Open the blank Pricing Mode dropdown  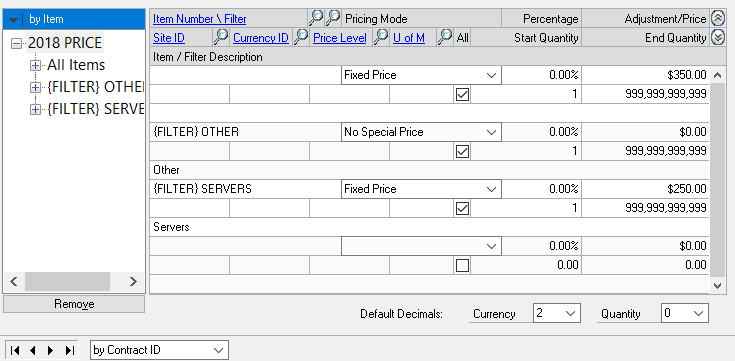(x=491, y=246)
